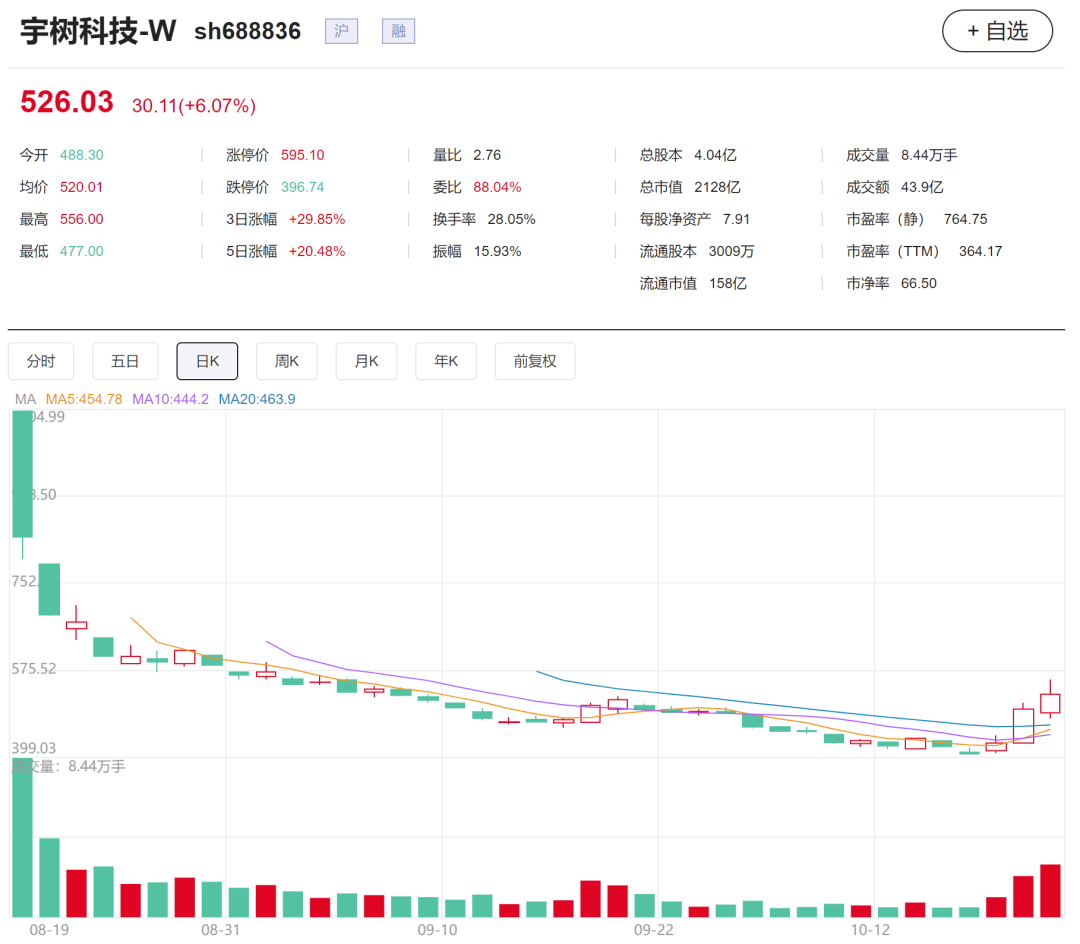Click the 融 margin trading badge
The width and height of the screenshot is (1080, 944).
pyautogui.click(x=398, y=31)
